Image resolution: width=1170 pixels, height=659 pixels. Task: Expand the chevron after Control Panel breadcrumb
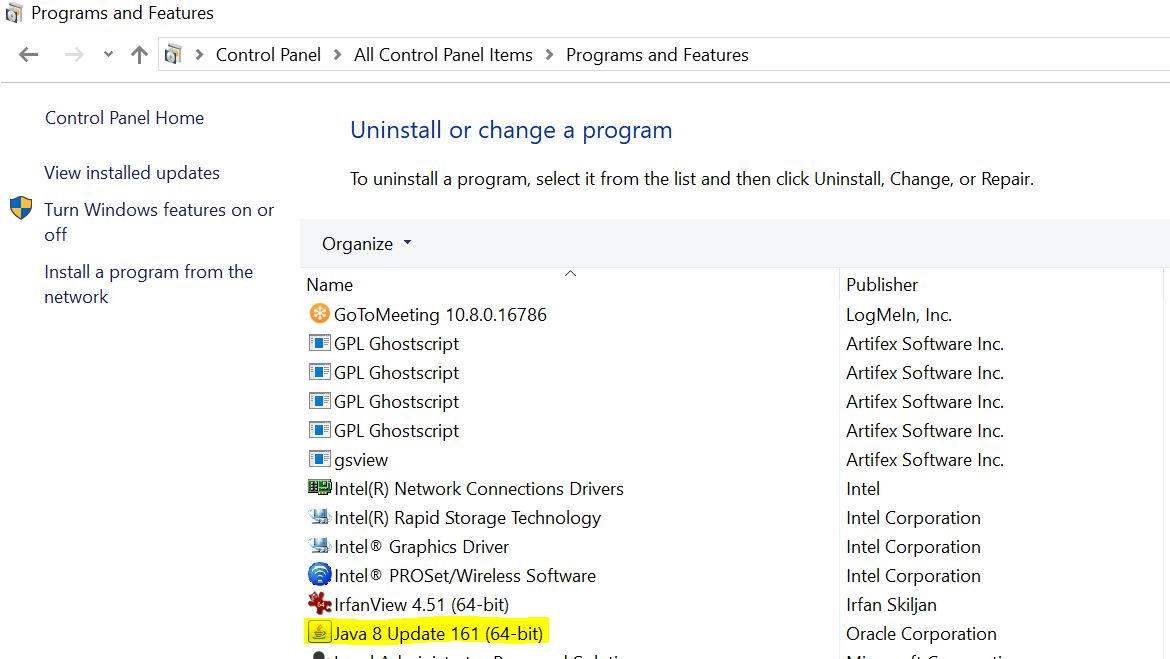click(x=337, y=54)
